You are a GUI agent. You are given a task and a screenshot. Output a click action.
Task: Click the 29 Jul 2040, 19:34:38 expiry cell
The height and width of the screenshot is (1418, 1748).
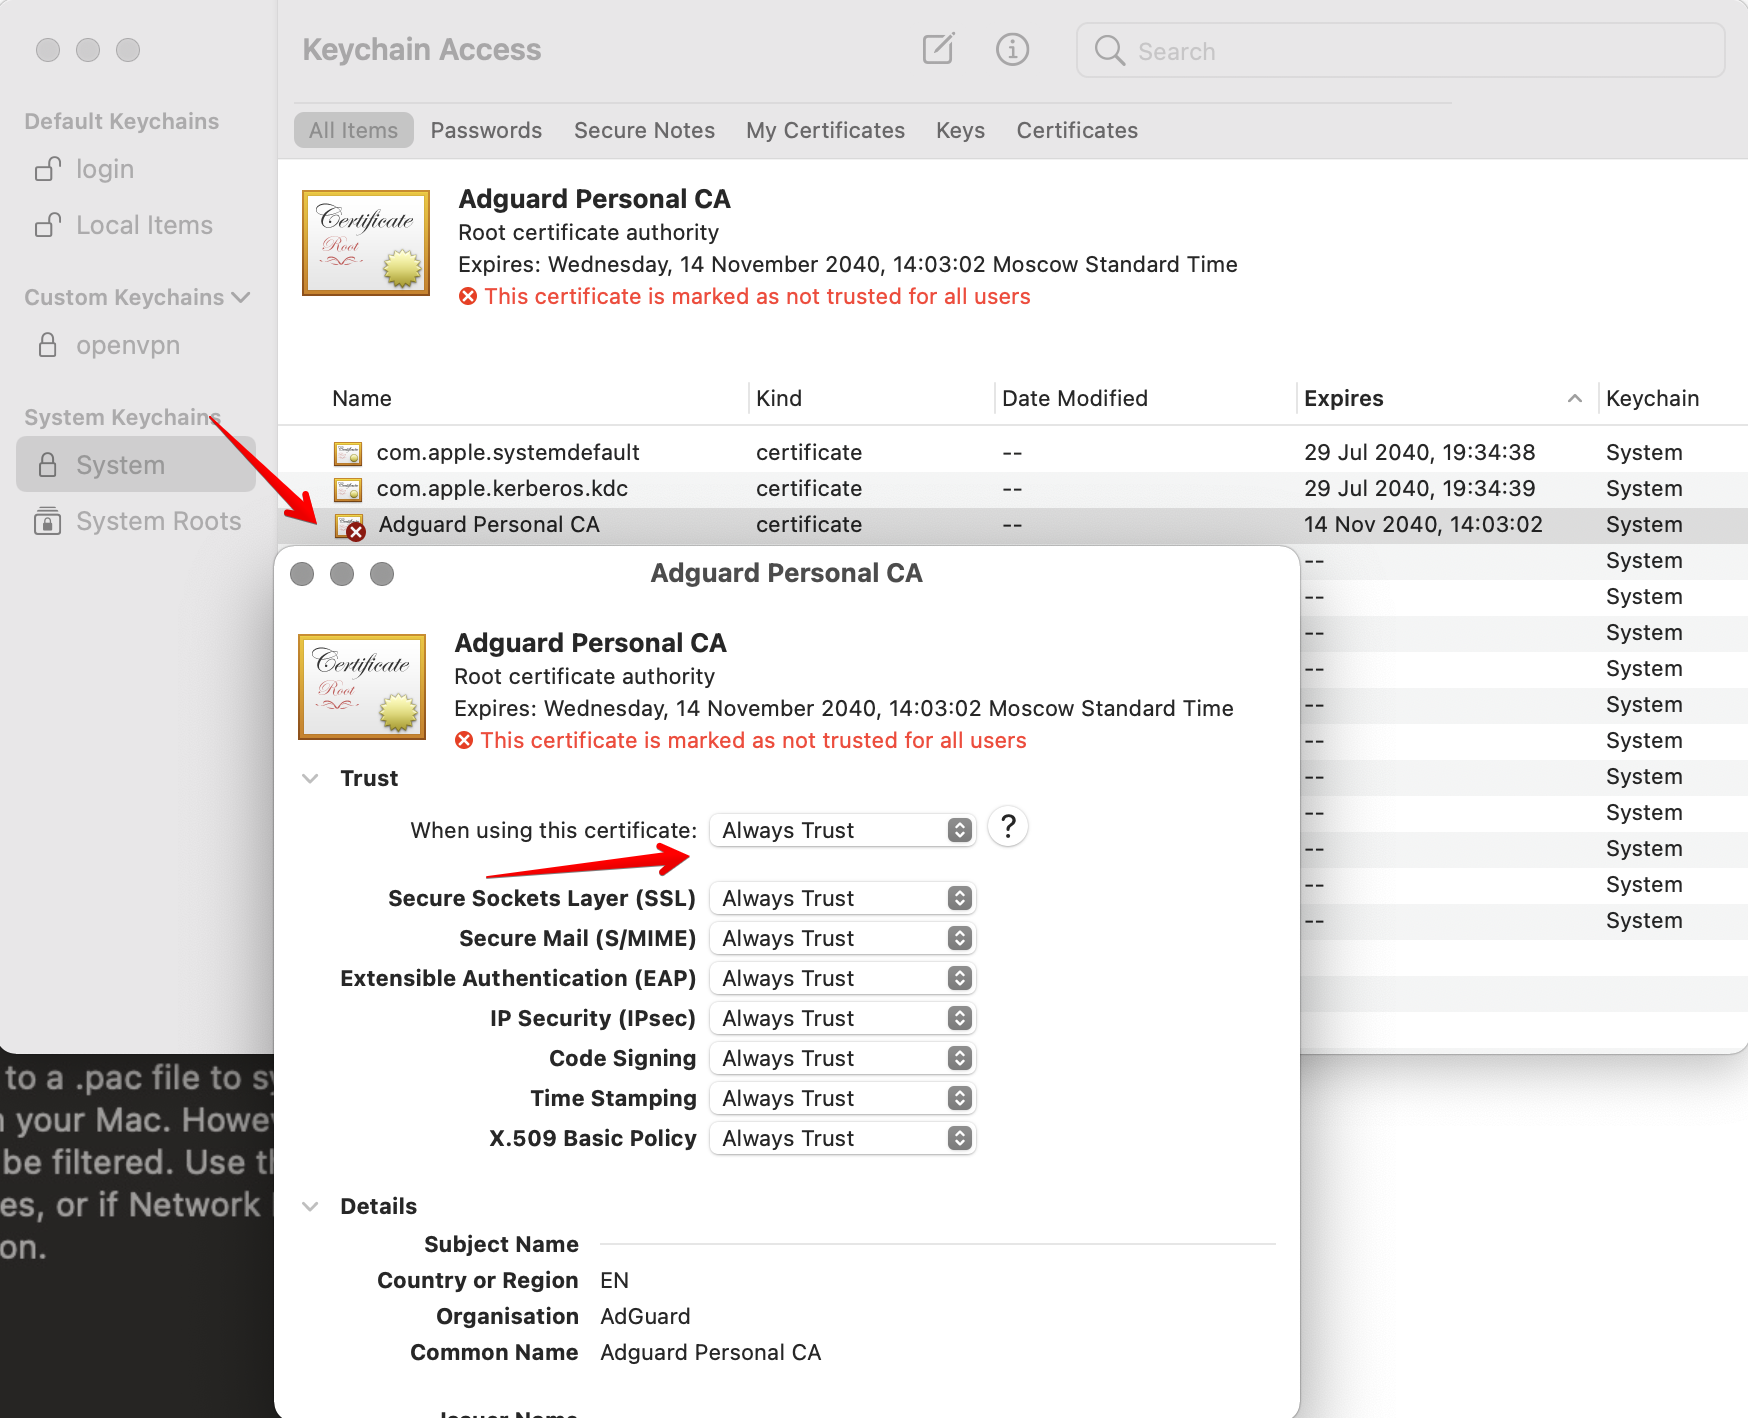click(x=1419, y=452)
